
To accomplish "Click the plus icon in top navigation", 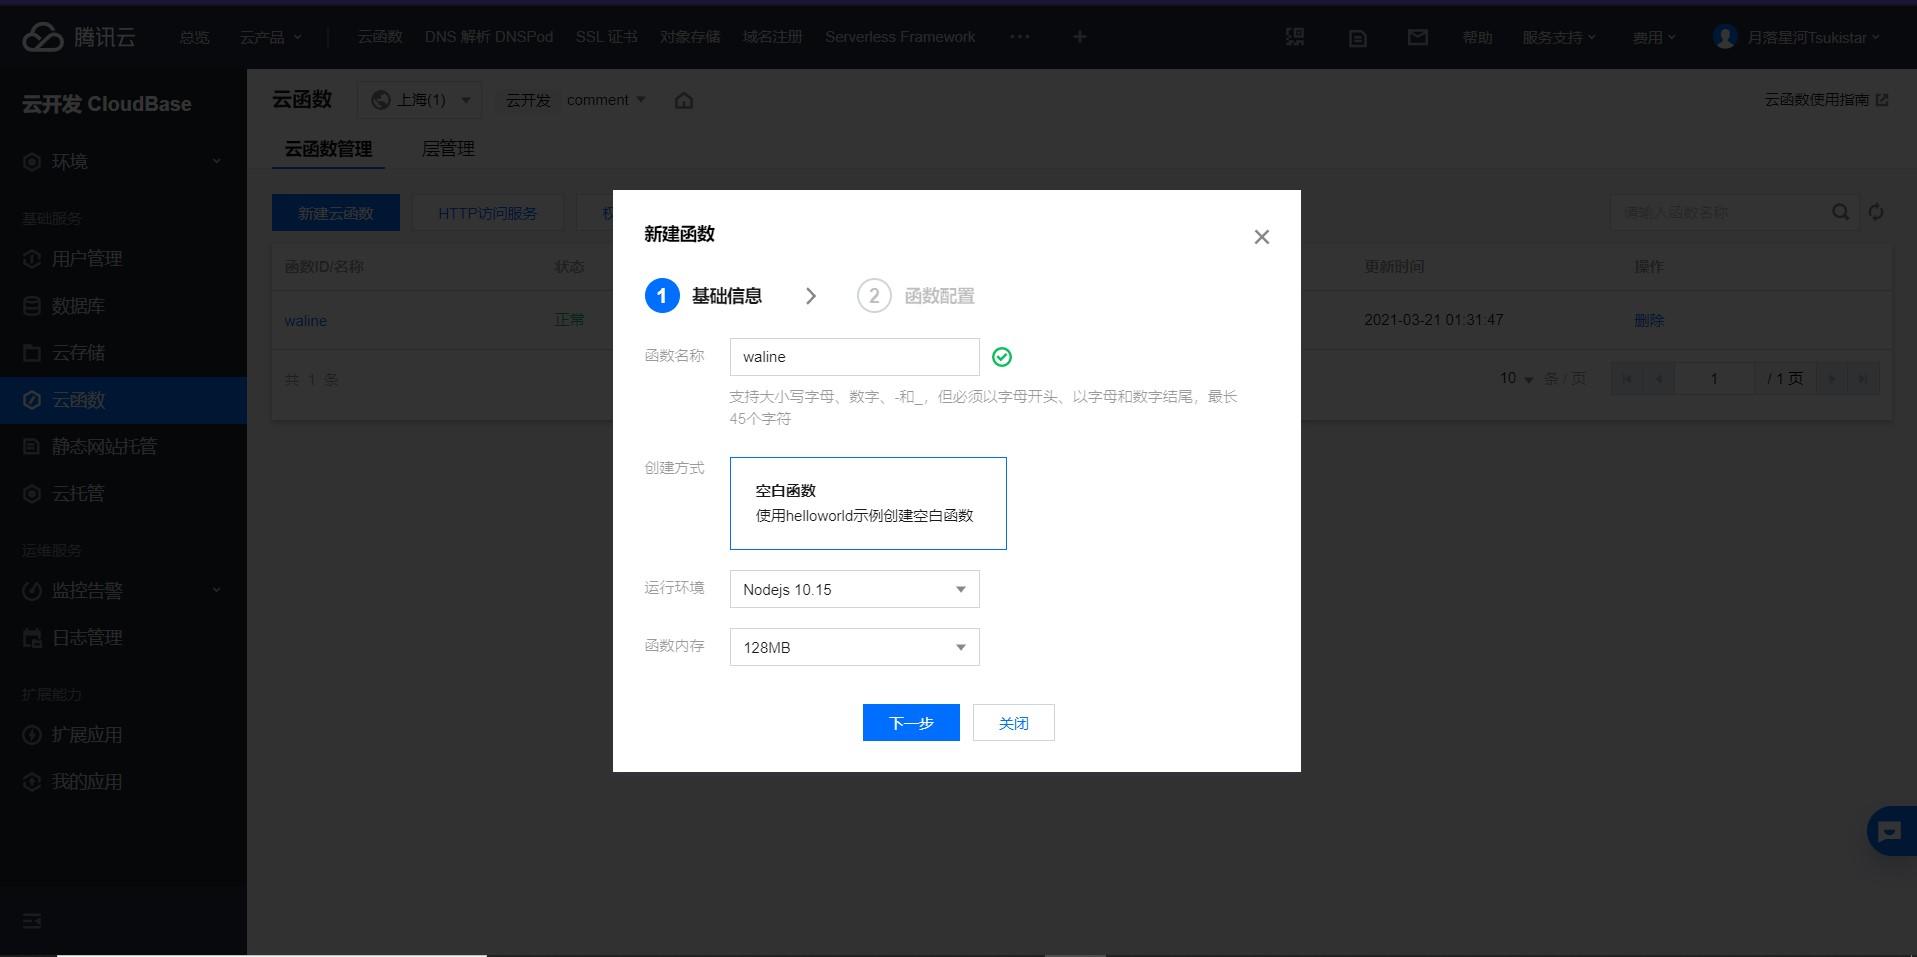I will click(x=1079, y=37).
